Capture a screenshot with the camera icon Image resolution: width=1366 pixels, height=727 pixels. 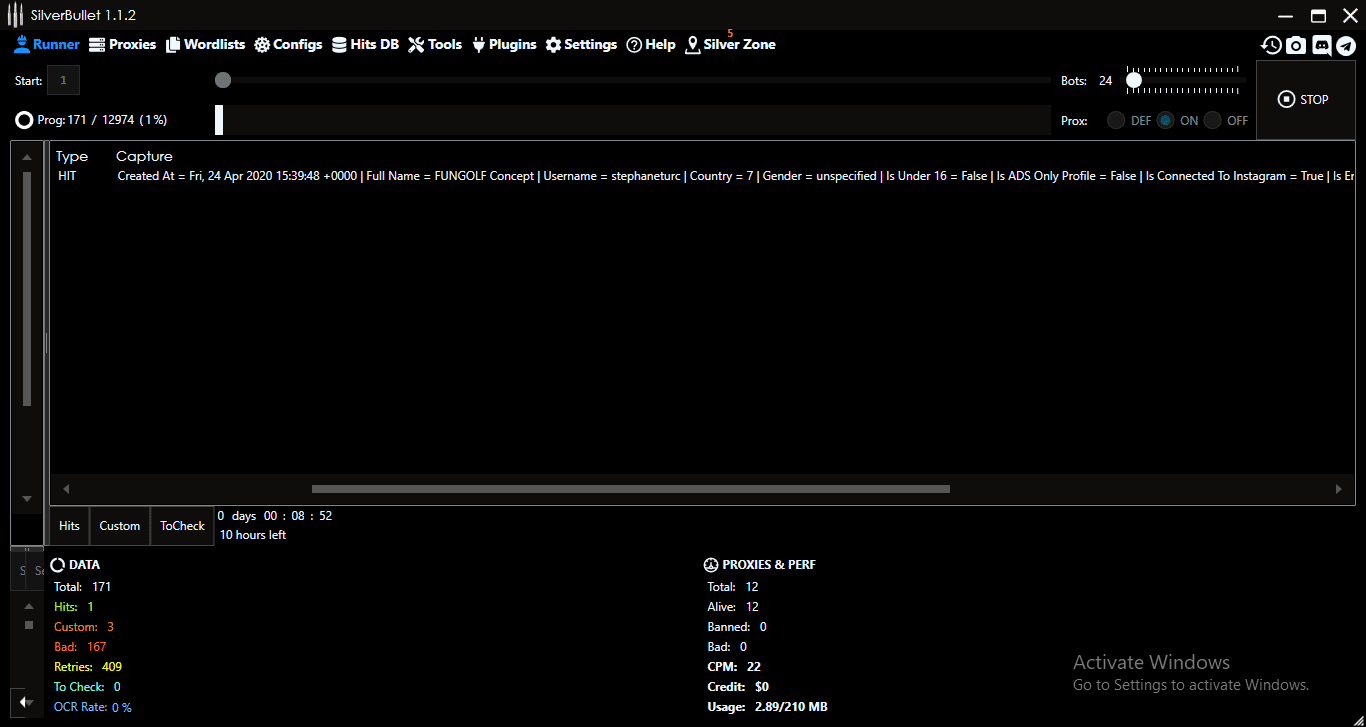[x=1296, y=45]
